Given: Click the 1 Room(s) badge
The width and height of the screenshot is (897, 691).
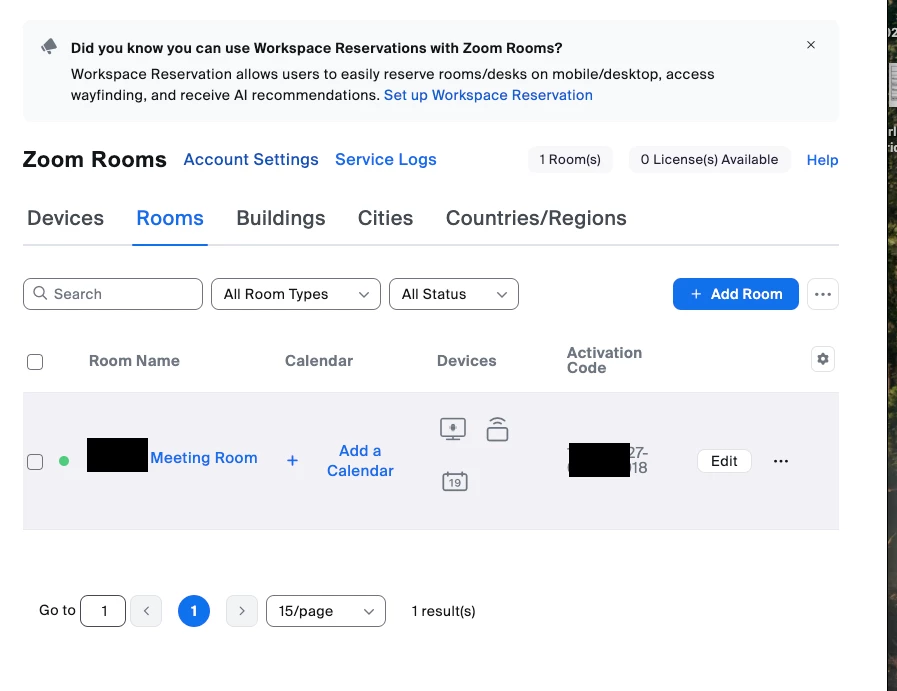Looking at the screenshot, I should 570,160.
